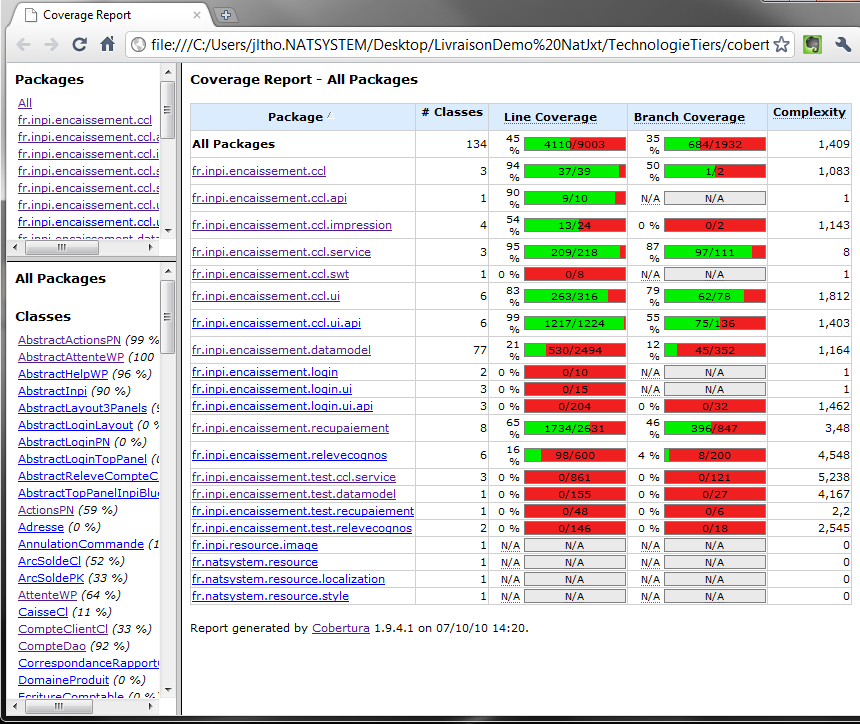This screenshot has height=724, width=860.
Task: Open fr.inpi.encaissement.test.relevecognos package report
Action: (x=302, y=528)
